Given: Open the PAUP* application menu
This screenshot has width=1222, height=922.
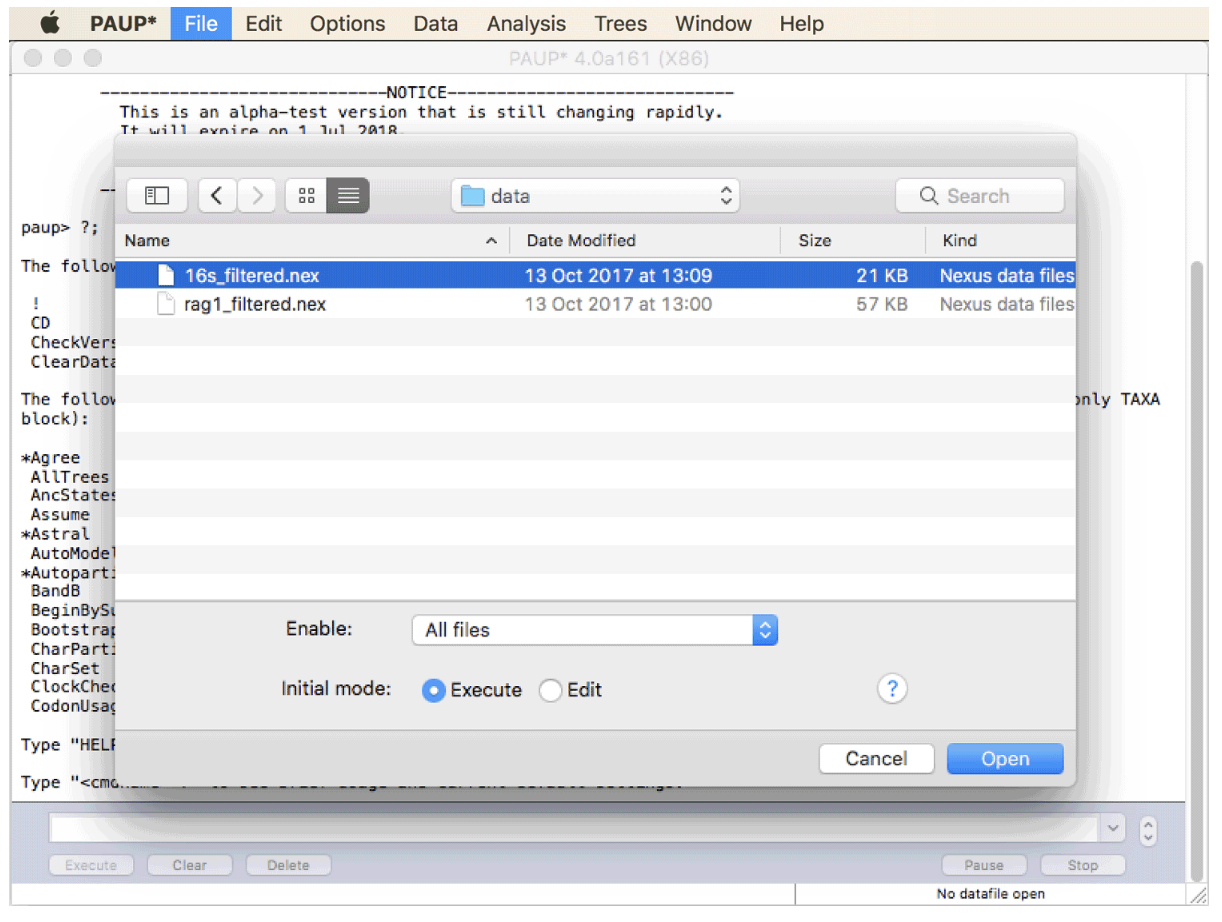Looking at the screenshot, I should coord(123,23).
